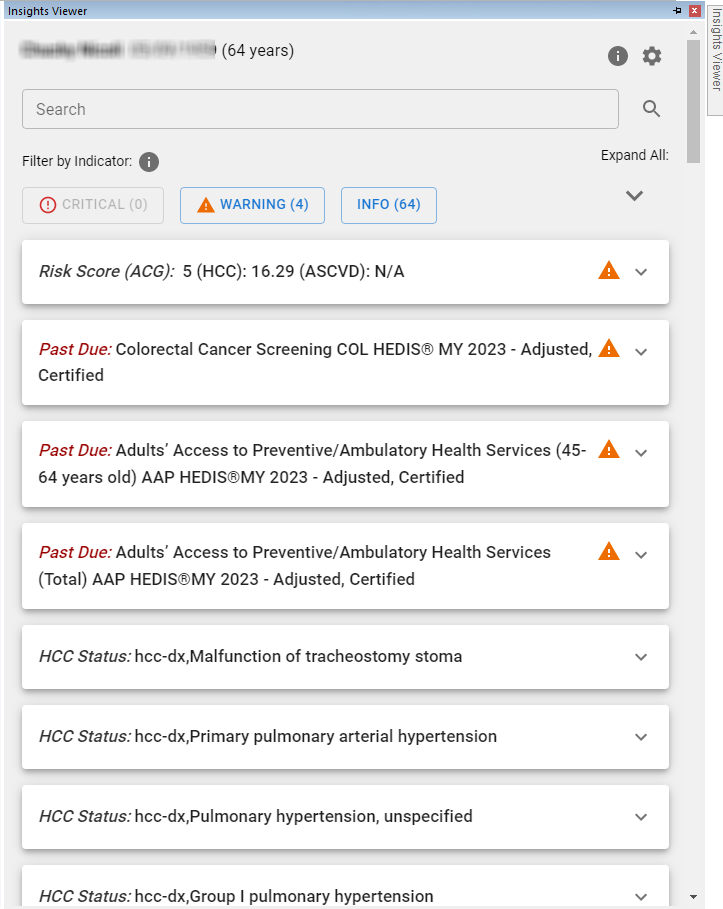The image size is (723, 909).
Task: Click the search magnifier icon
Action: [x=651, y=108]
